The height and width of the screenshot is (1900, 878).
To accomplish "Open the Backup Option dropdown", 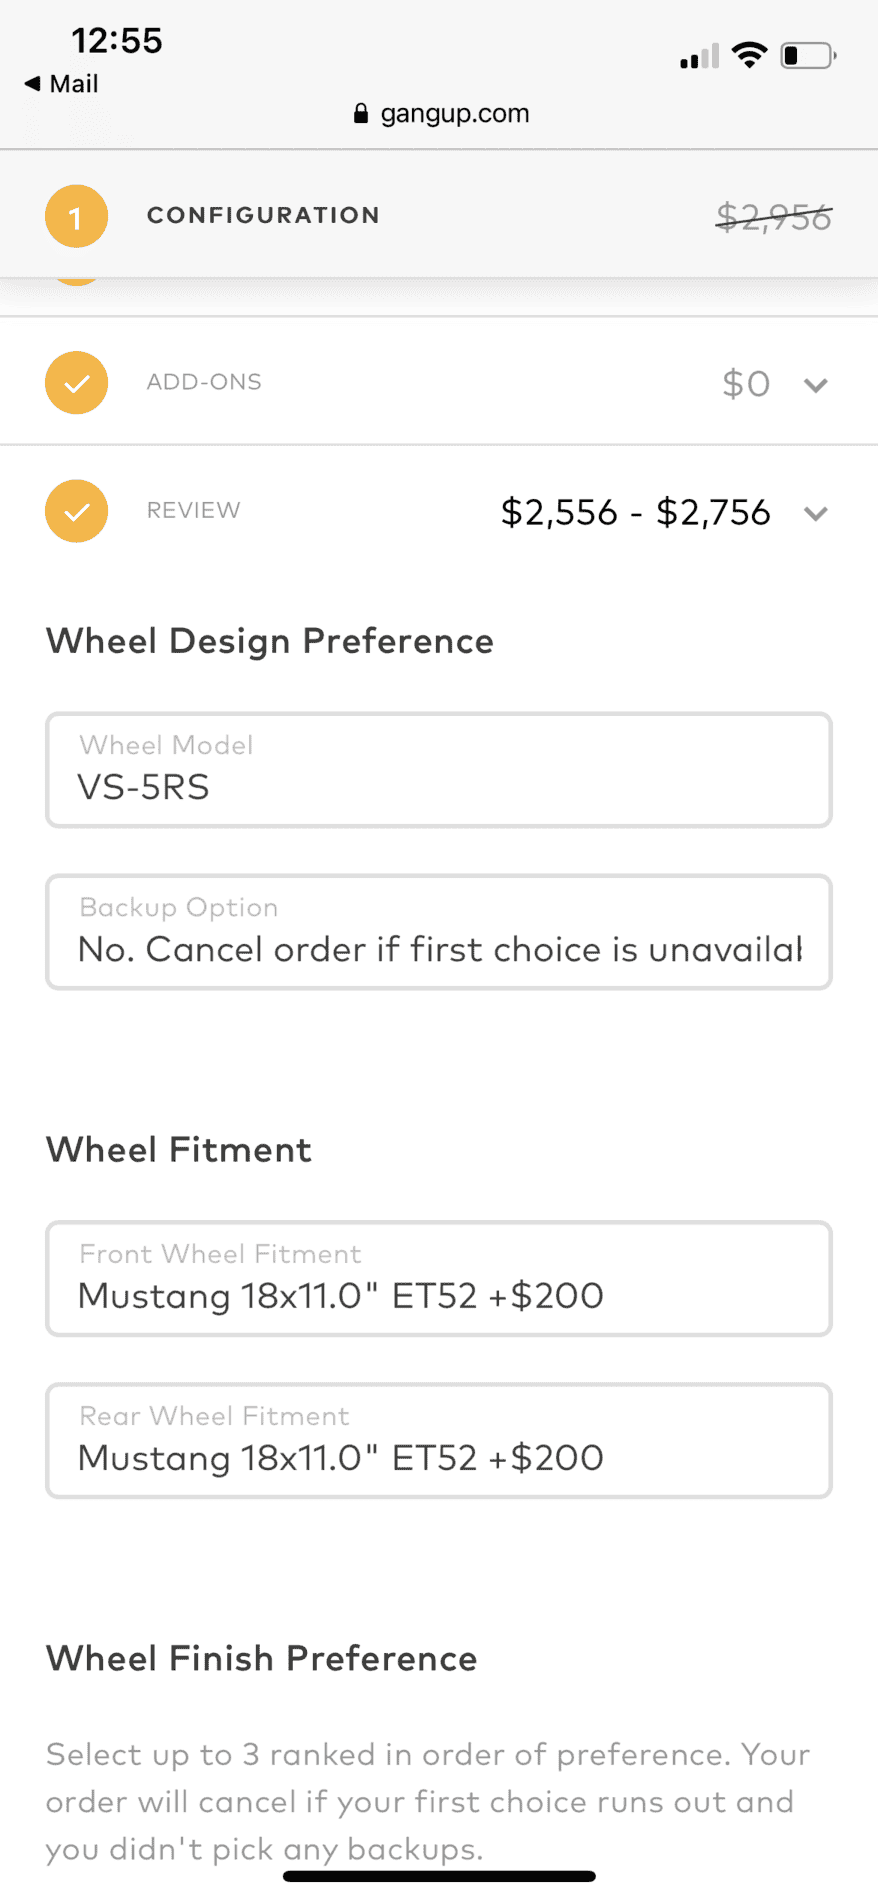I will 439,932.
